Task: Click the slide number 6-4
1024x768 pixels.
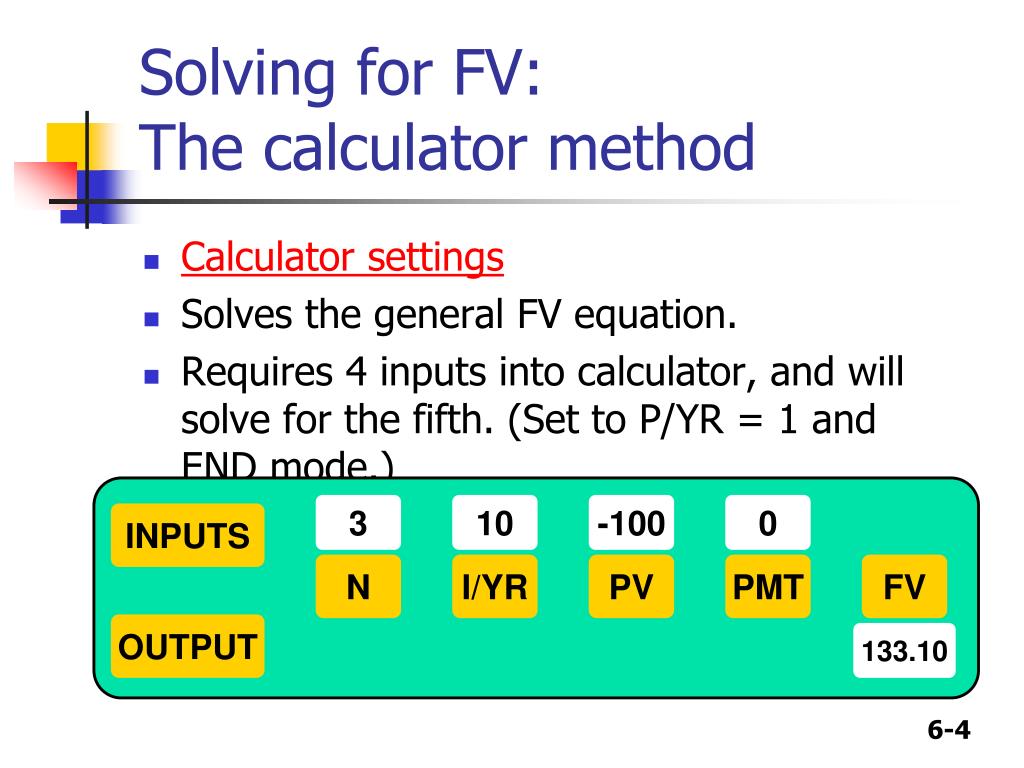Action: pyautogui.click(x=948, y=729)
